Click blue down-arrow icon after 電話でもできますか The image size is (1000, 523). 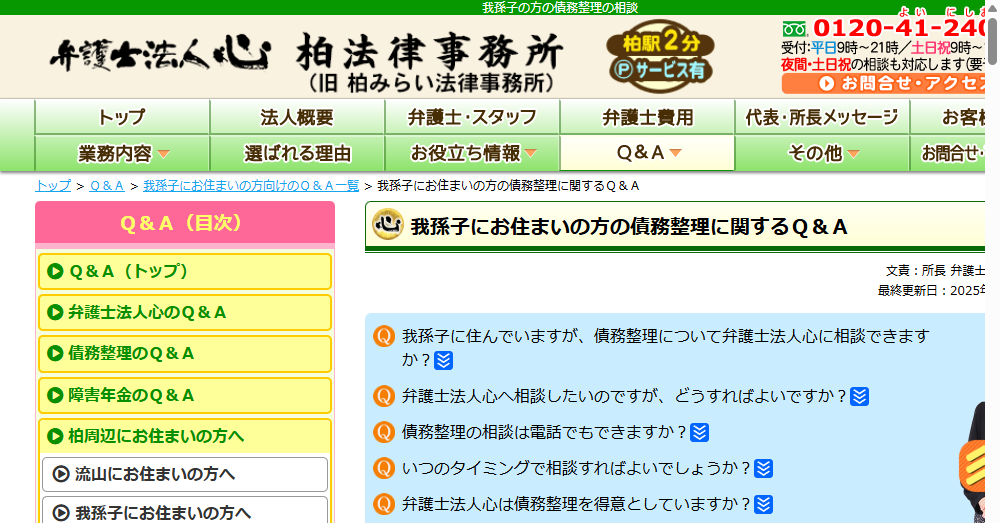(700, 432)
